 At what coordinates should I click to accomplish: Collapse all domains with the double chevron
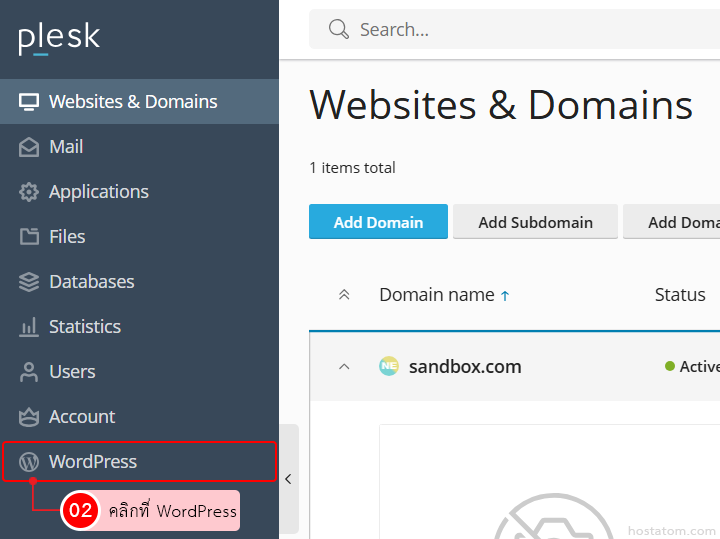click(344, 295)
